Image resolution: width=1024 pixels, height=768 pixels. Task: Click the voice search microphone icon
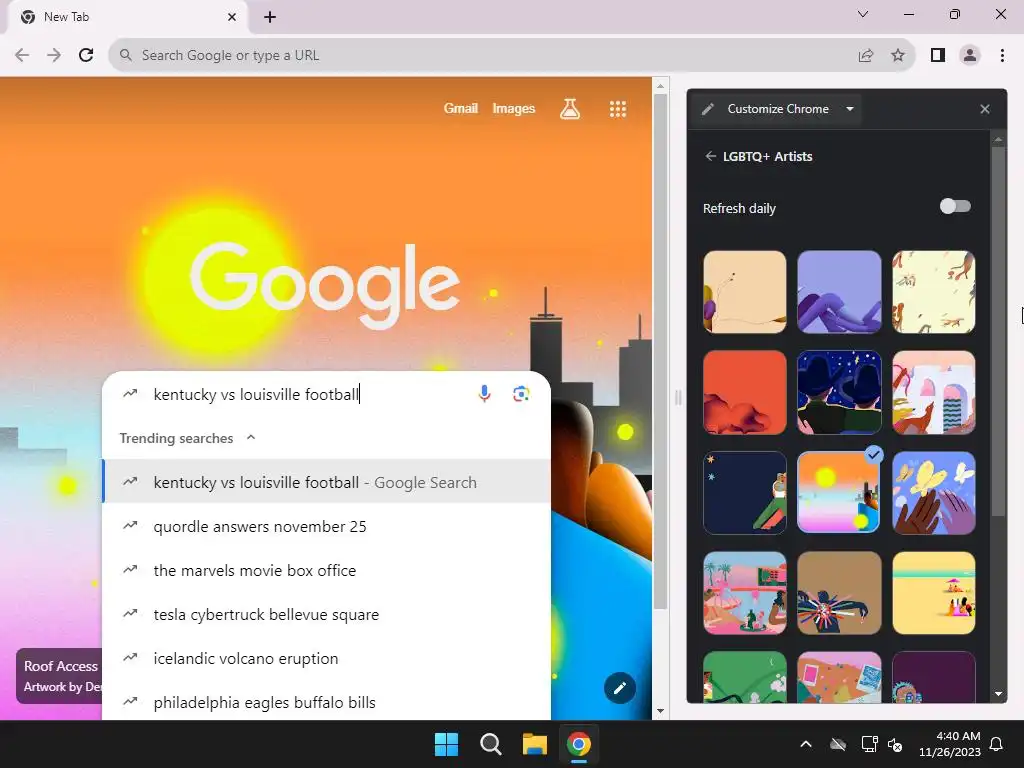[484, 394]
